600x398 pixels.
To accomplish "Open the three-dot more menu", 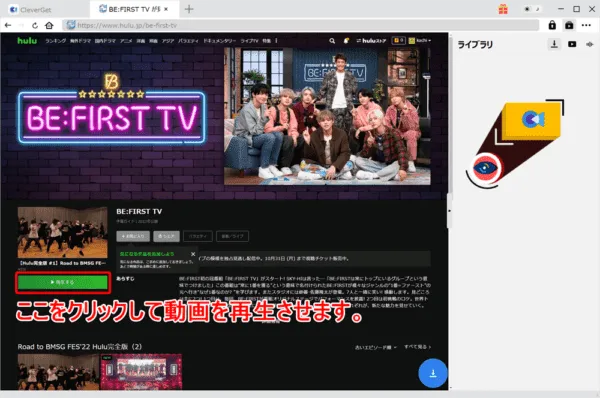I will click(586, 25).
